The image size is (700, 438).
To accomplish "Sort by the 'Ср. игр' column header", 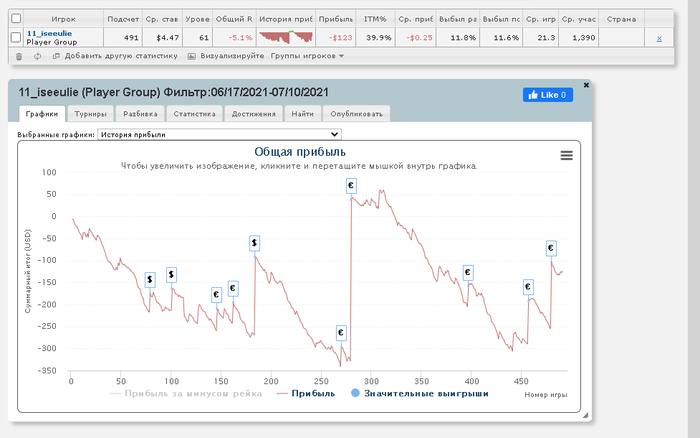I will [x=541, y=19].
